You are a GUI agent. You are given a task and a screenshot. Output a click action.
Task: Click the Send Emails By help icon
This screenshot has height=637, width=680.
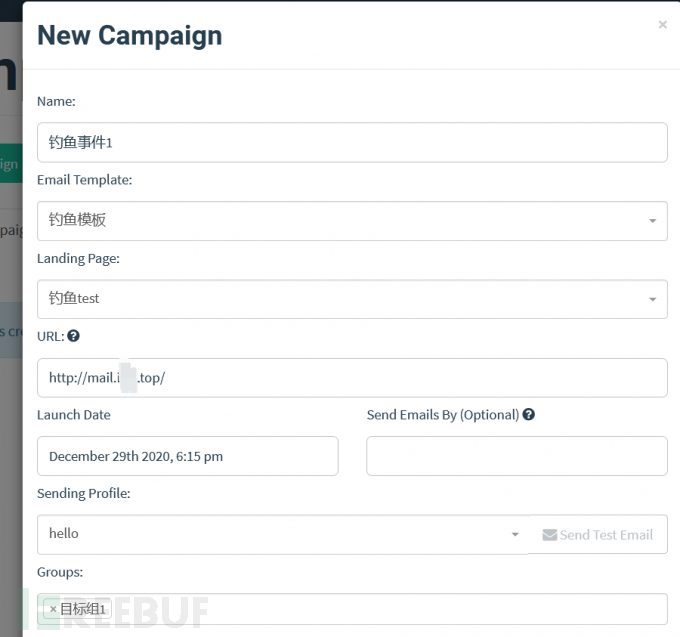click(x=528, y=415)
